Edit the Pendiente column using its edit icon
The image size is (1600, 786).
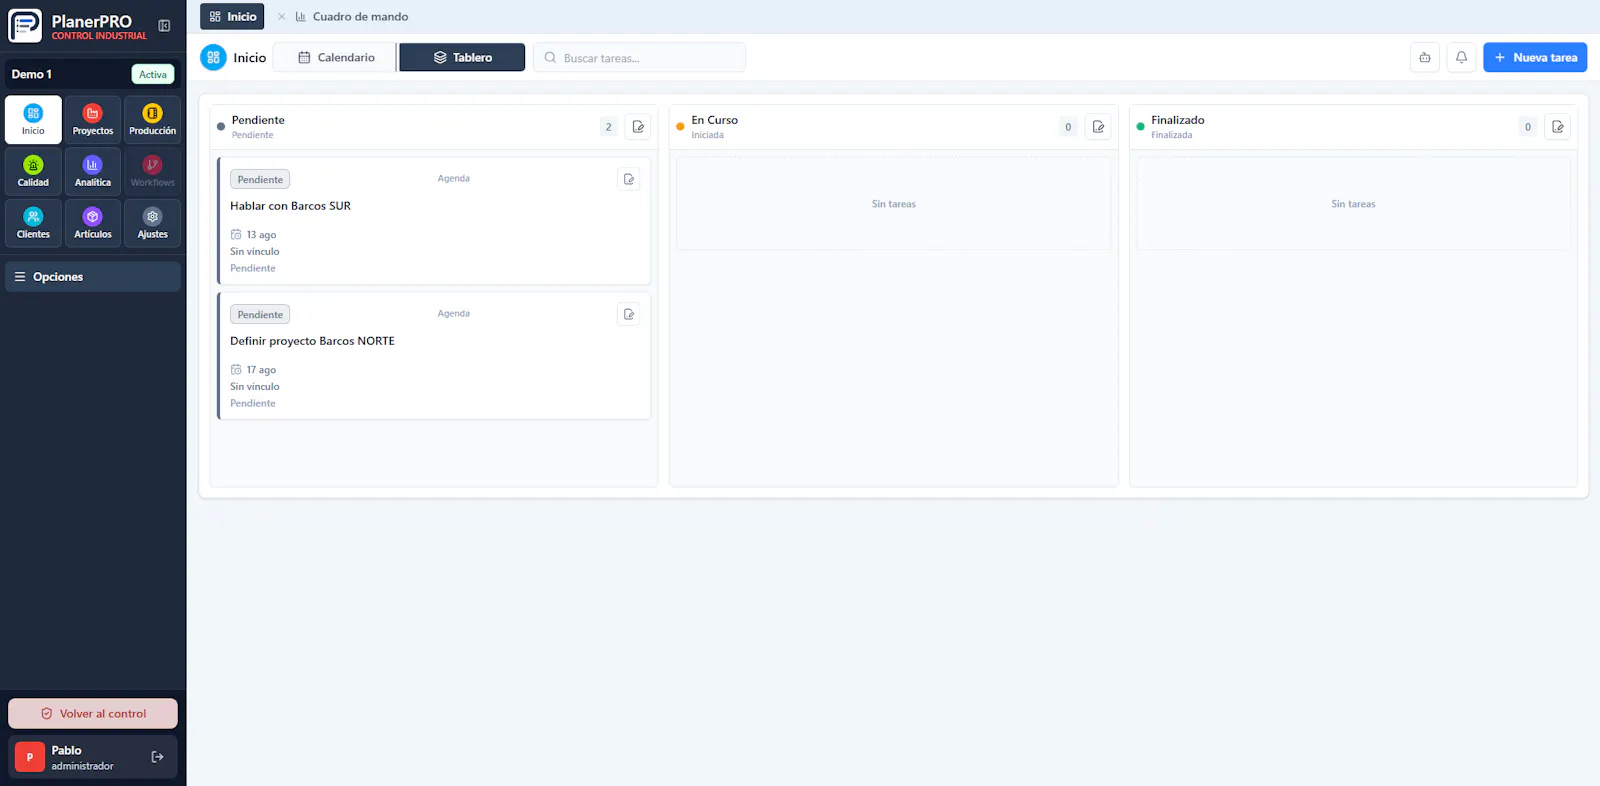coord(638,127)
